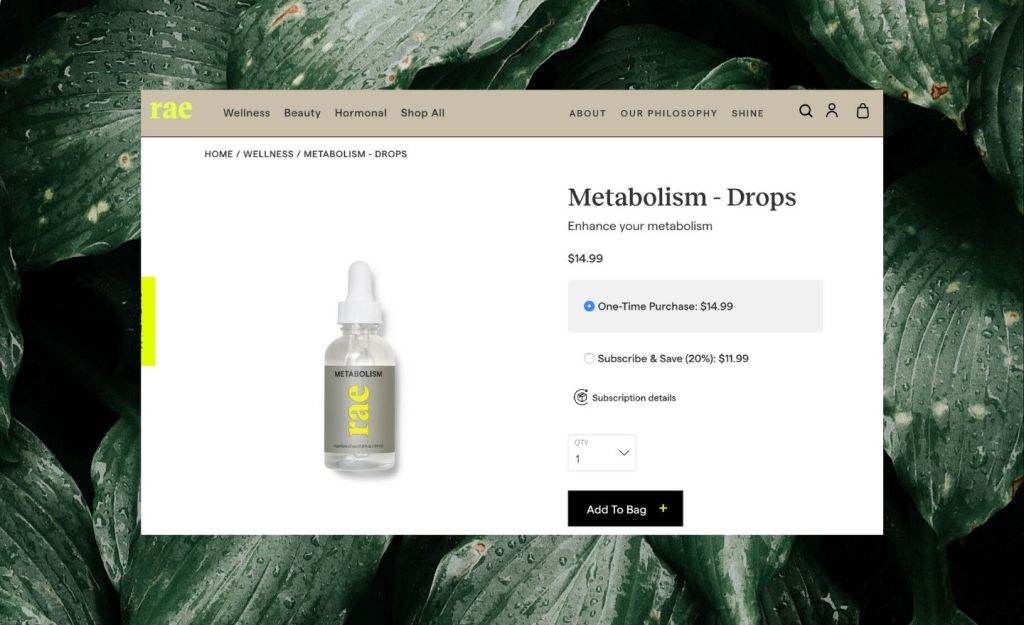Click the quantity dropdown chevron arrow
The image size is (1024, 625).
pos(624,453)
